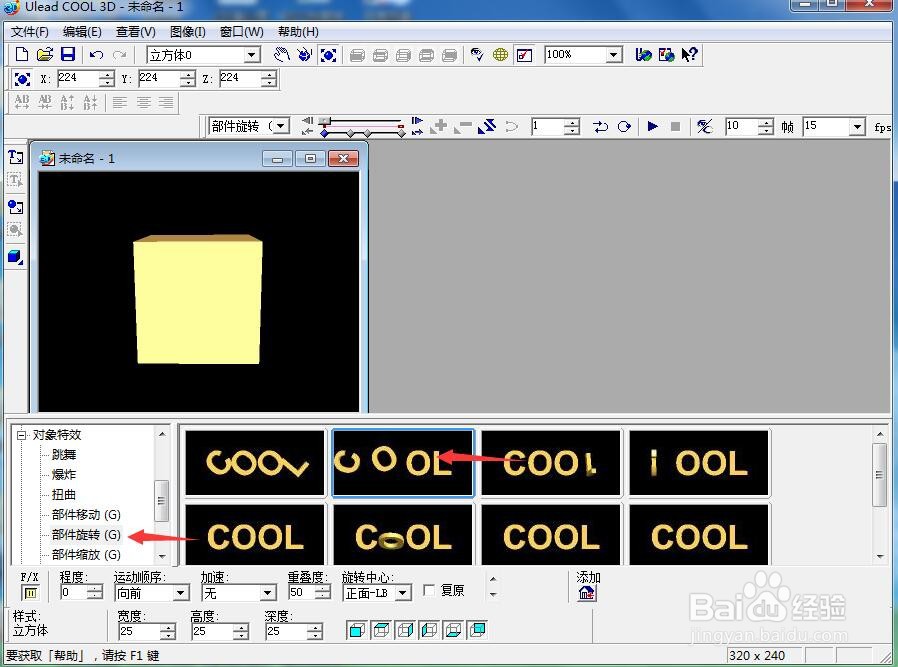Screen dimensions: 898x667
Task: Toggle loop mode icon
Action: 624,127
